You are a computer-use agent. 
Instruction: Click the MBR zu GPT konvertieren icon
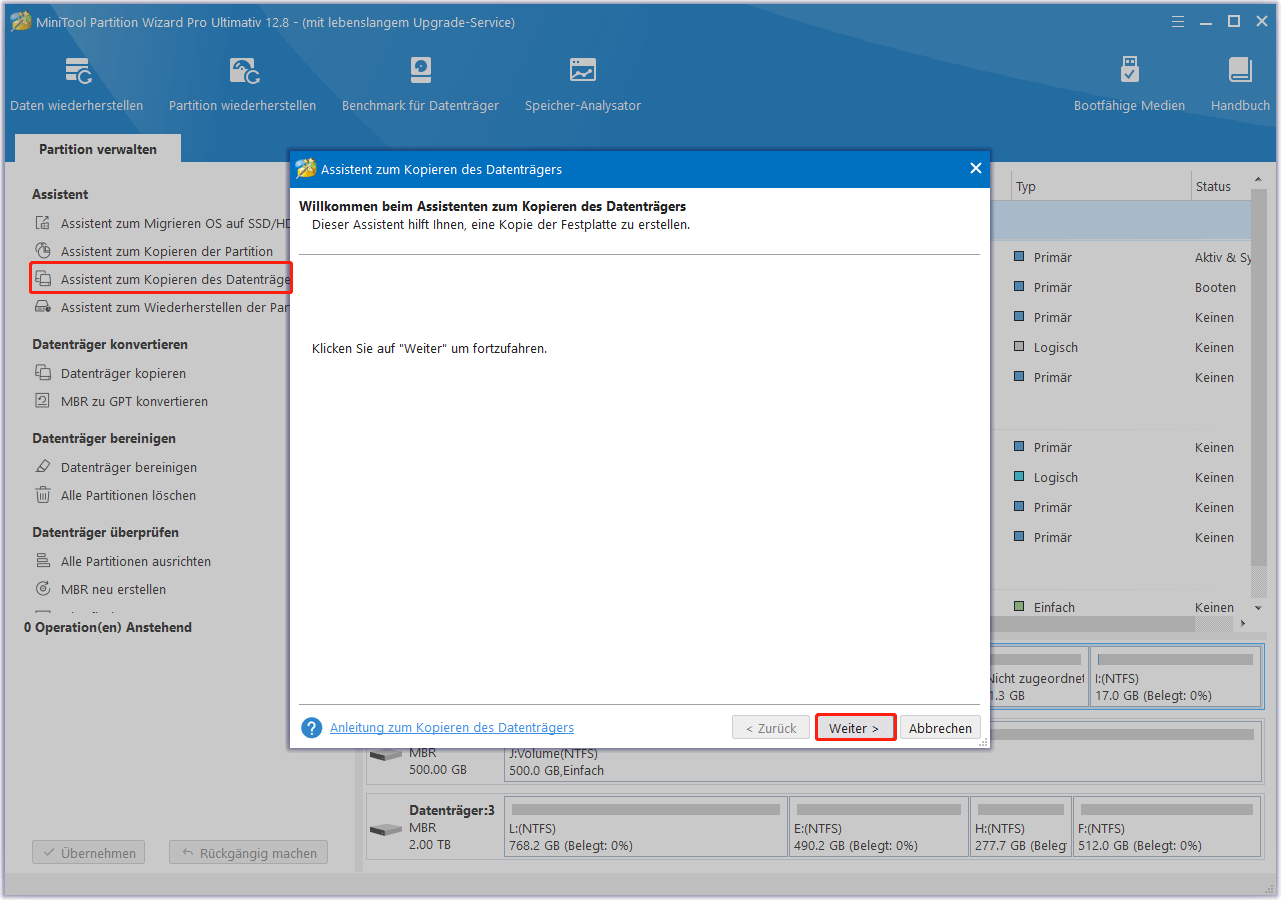coord(43,401)
